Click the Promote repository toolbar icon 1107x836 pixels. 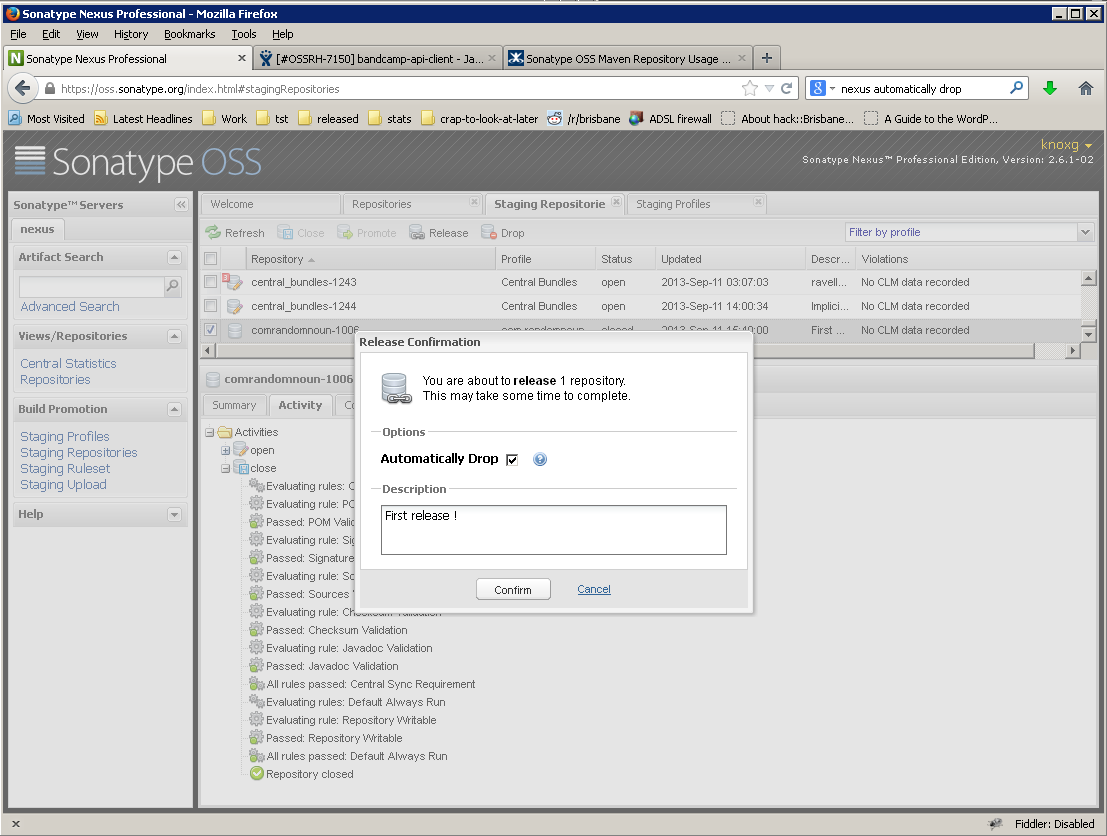[x=345, y=232]
